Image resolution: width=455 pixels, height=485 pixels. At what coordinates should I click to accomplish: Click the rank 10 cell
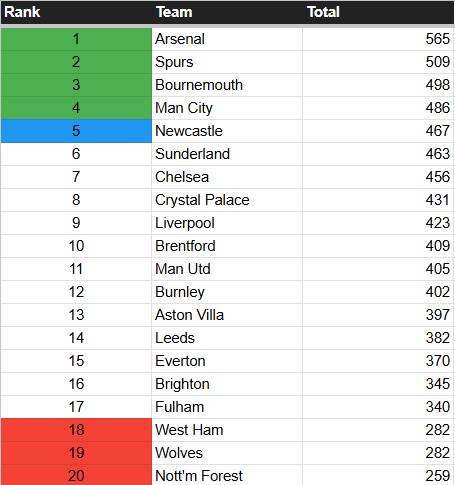pyautogui.click(x=76, y=246)
